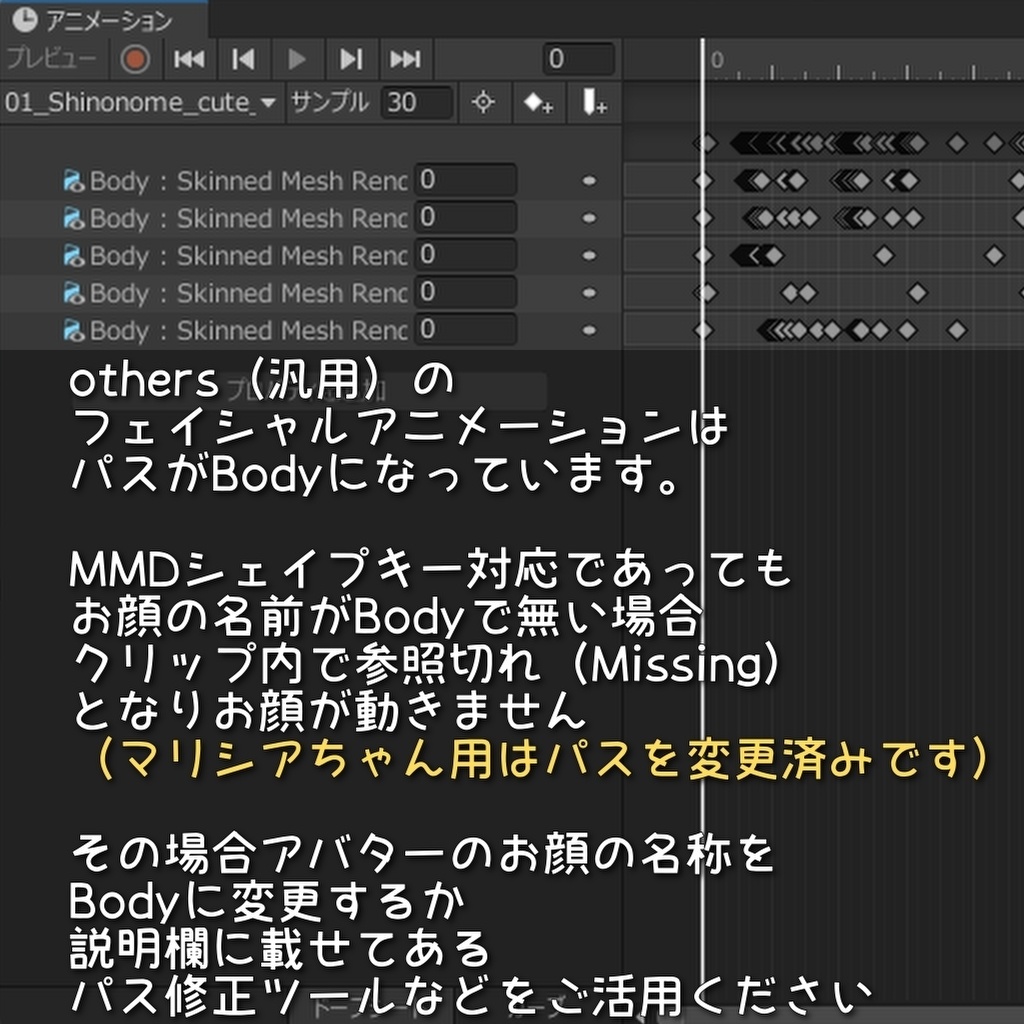Select frame-0 keyframe of third Body row
Image resolution: width=1024 pixels, height=1024 pixels.
pyautogui.click(x=703, y=255)
